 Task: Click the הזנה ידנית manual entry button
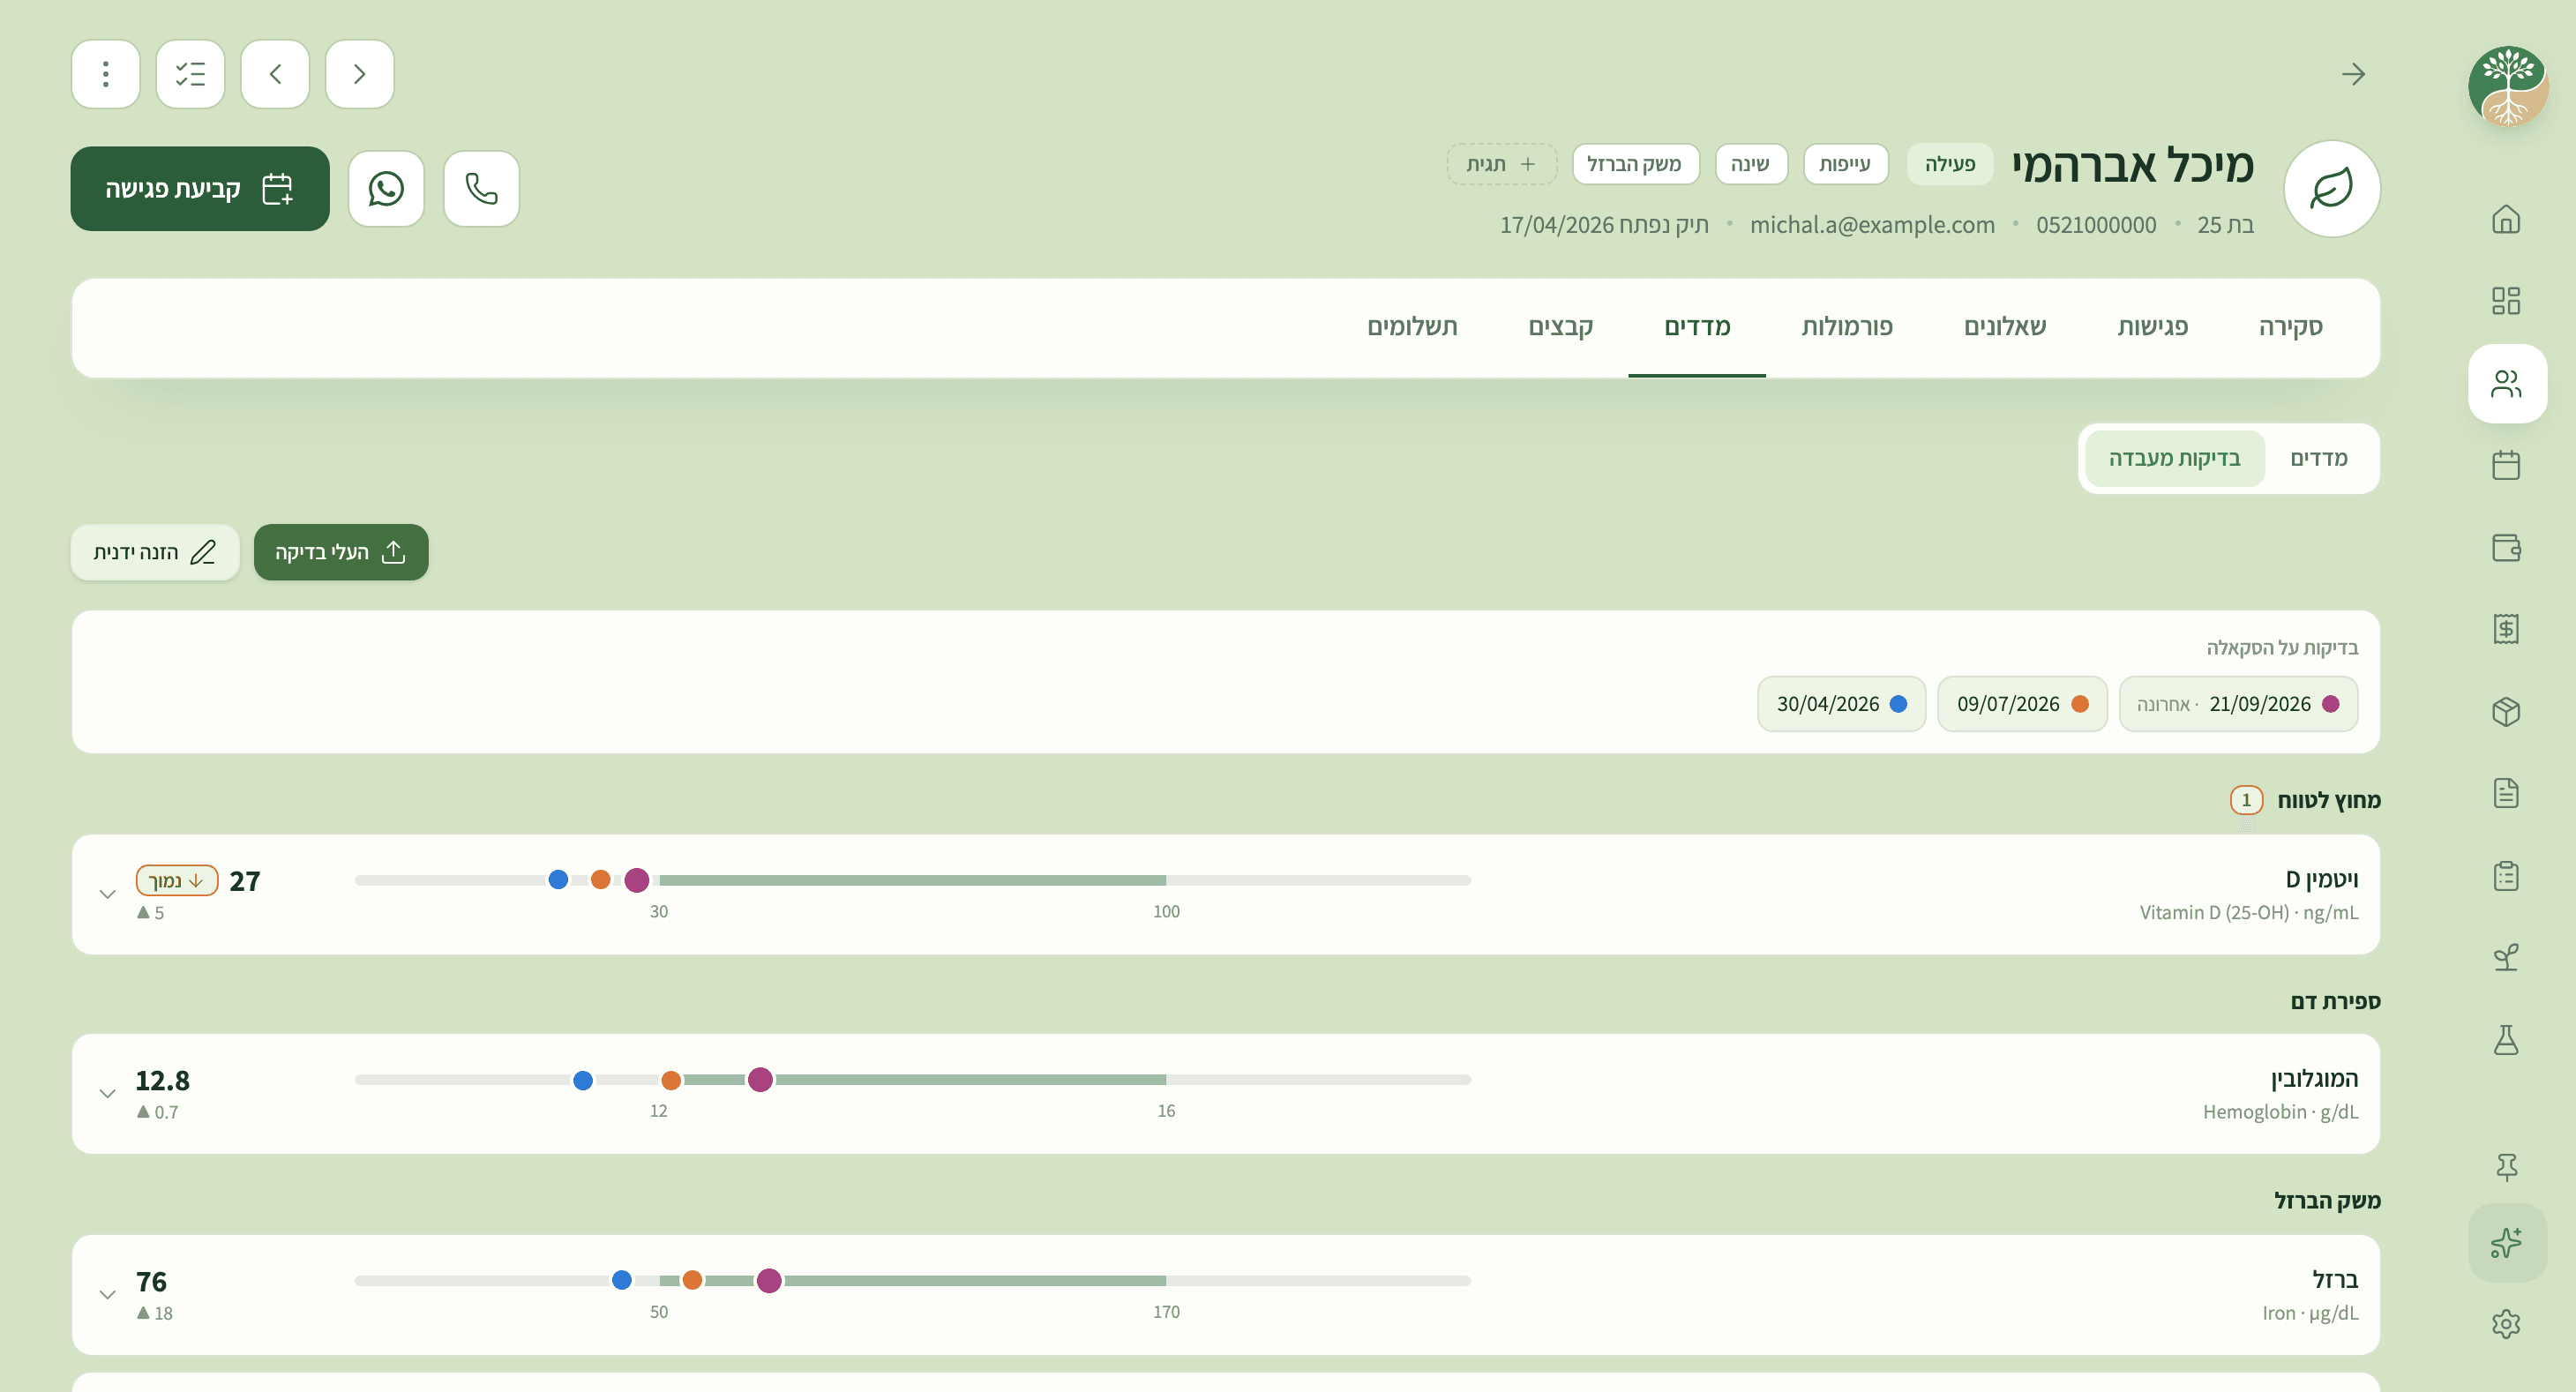tap(155, 552)
